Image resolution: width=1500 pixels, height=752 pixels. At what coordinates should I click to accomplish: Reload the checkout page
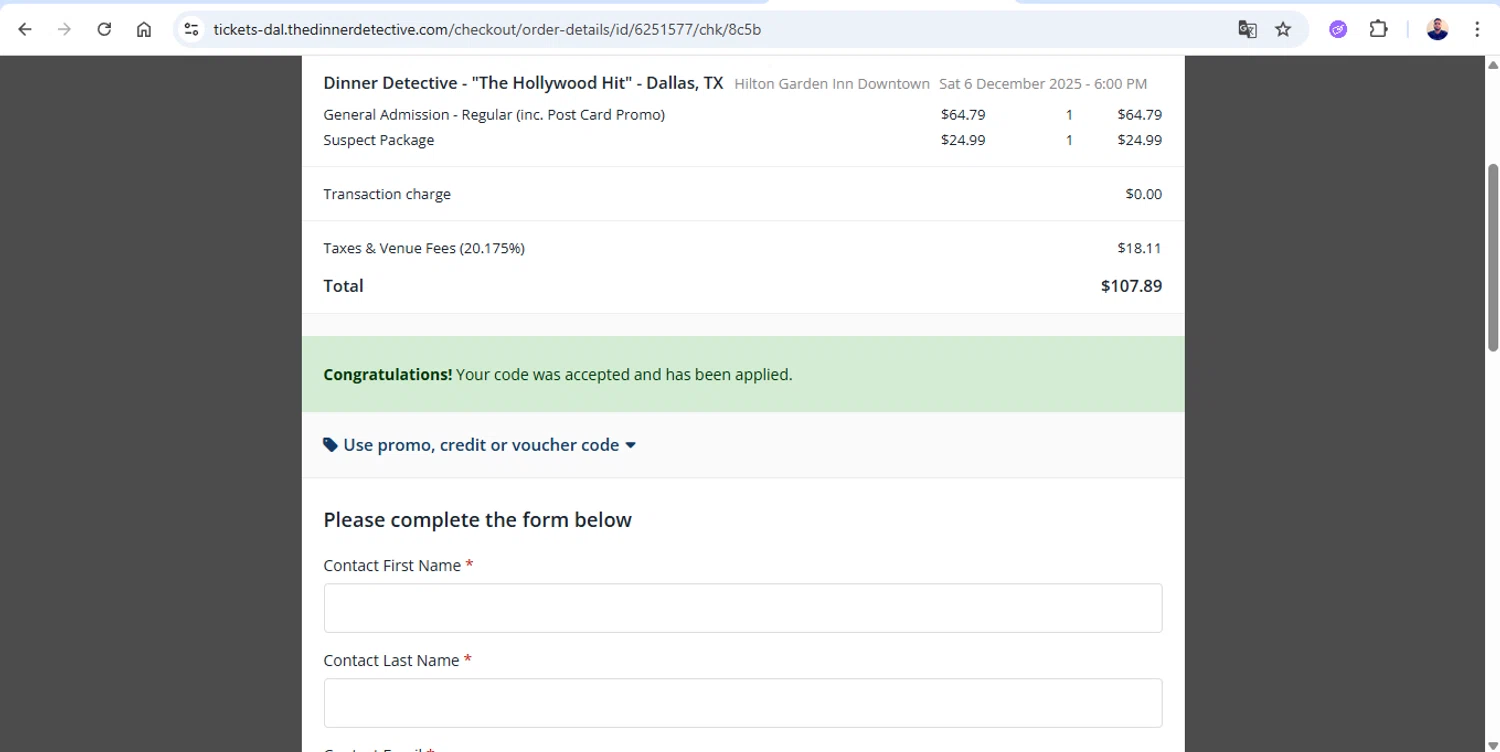pos(104,29)
